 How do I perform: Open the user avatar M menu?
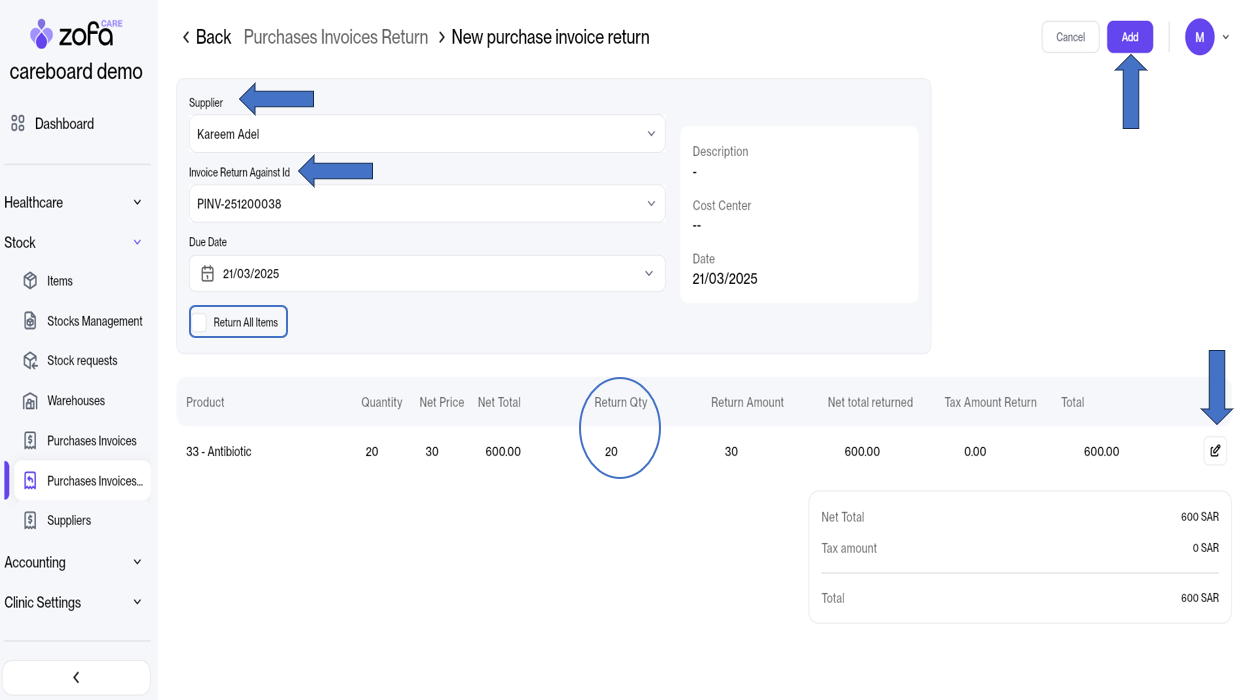[1200, 37]
